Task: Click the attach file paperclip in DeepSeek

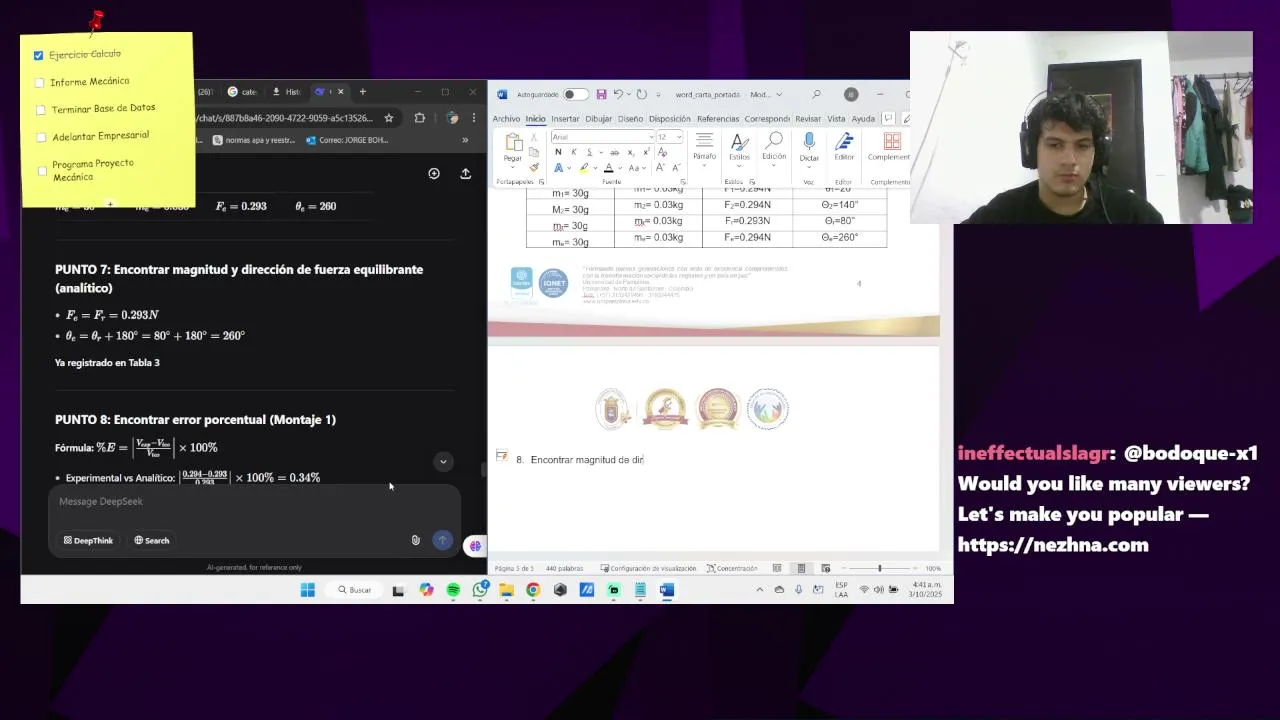Action: (416, 540)
